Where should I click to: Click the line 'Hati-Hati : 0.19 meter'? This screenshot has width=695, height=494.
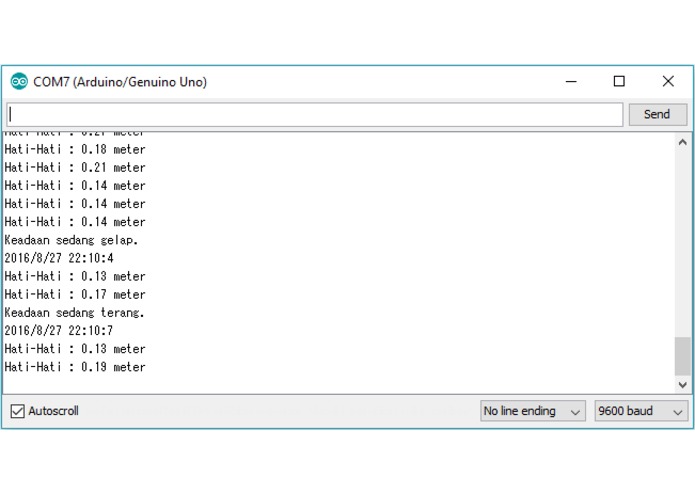pyautogui.click(x=75, y=367)
